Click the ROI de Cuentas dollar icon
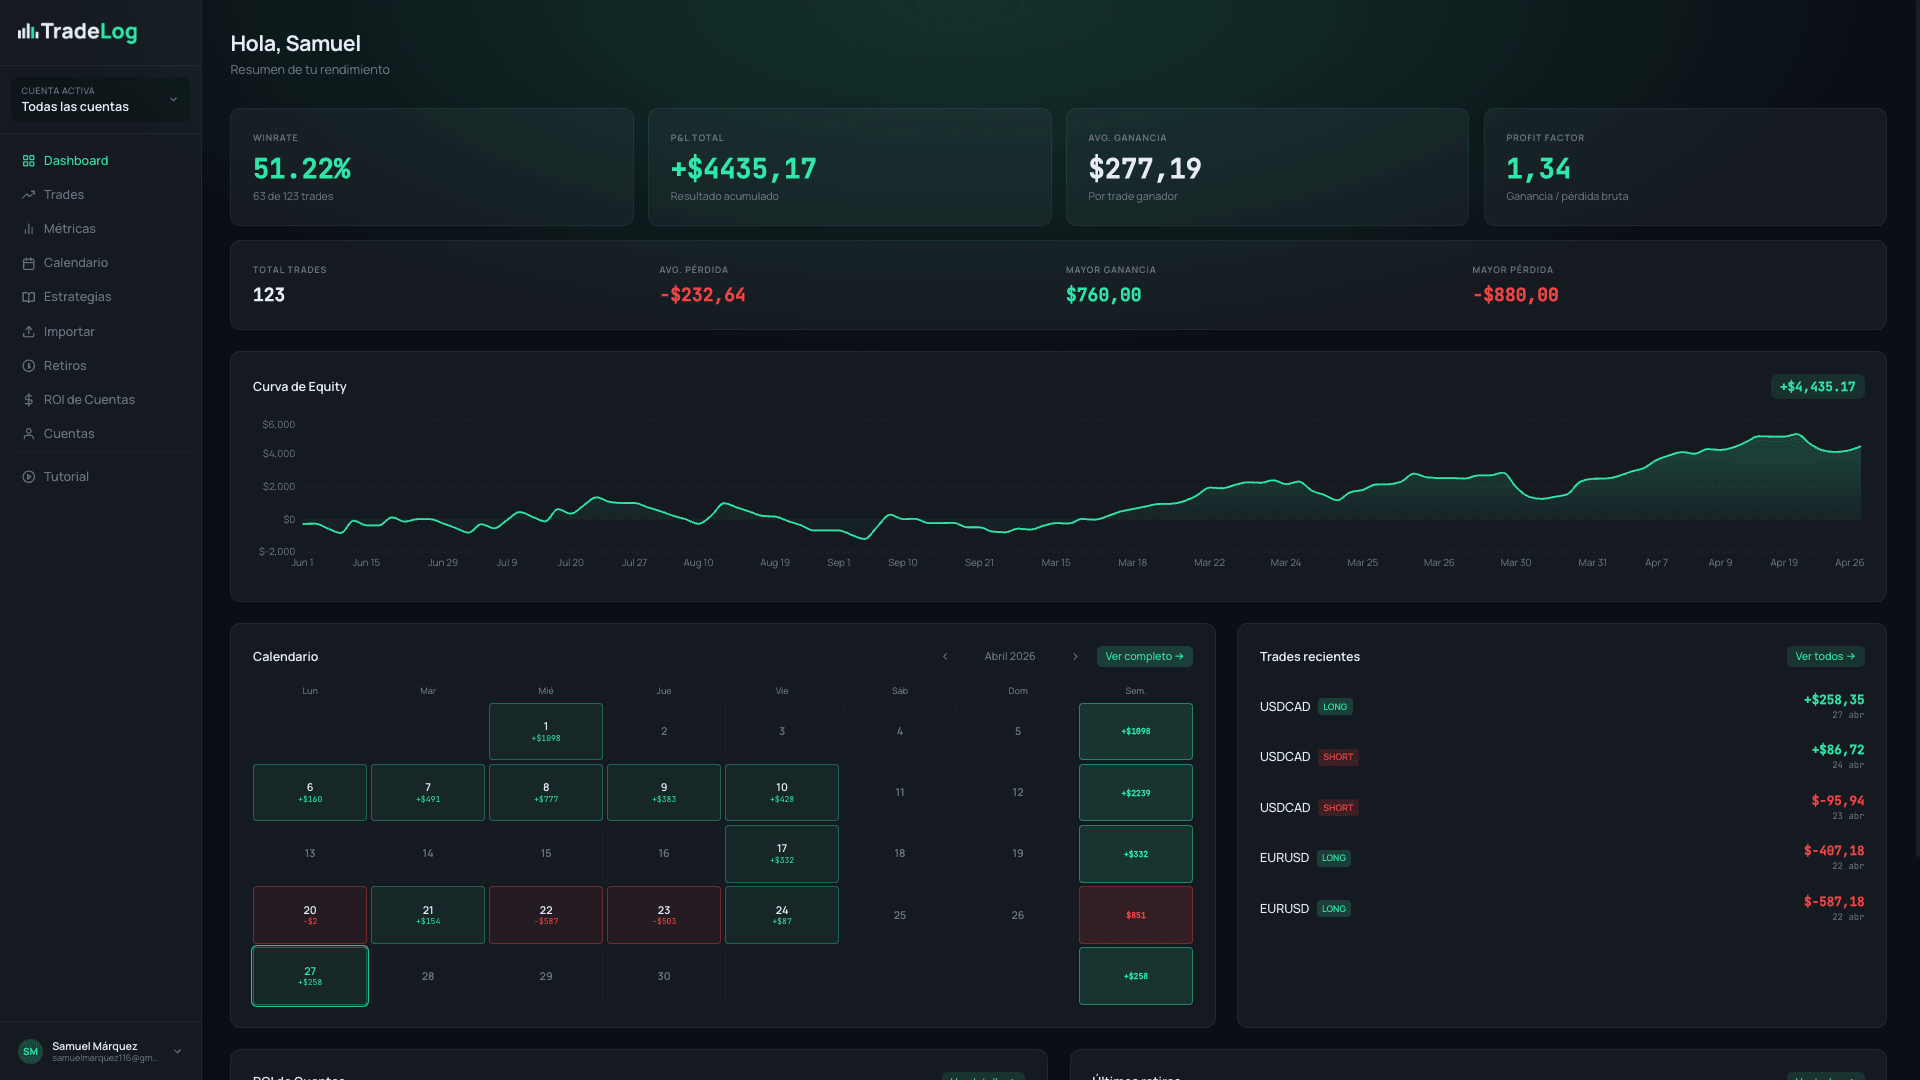Screen dimensions: 1920x1080 click(x=29, y=400)
